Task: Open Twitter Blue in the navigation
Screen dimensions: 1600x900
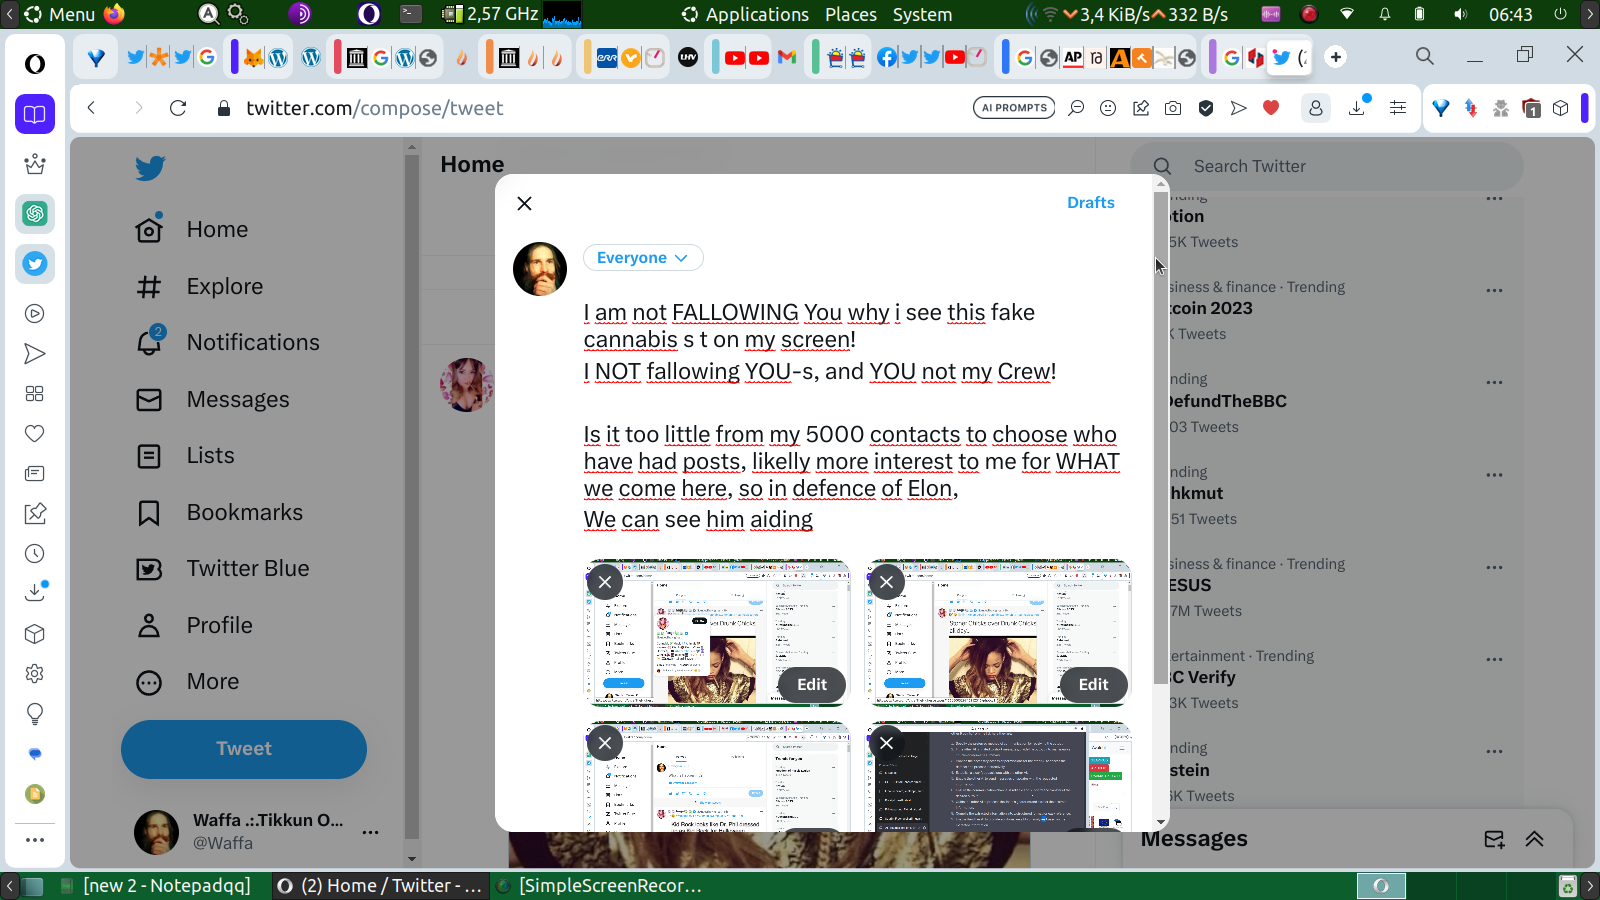Action: click(x=223, y=569)
